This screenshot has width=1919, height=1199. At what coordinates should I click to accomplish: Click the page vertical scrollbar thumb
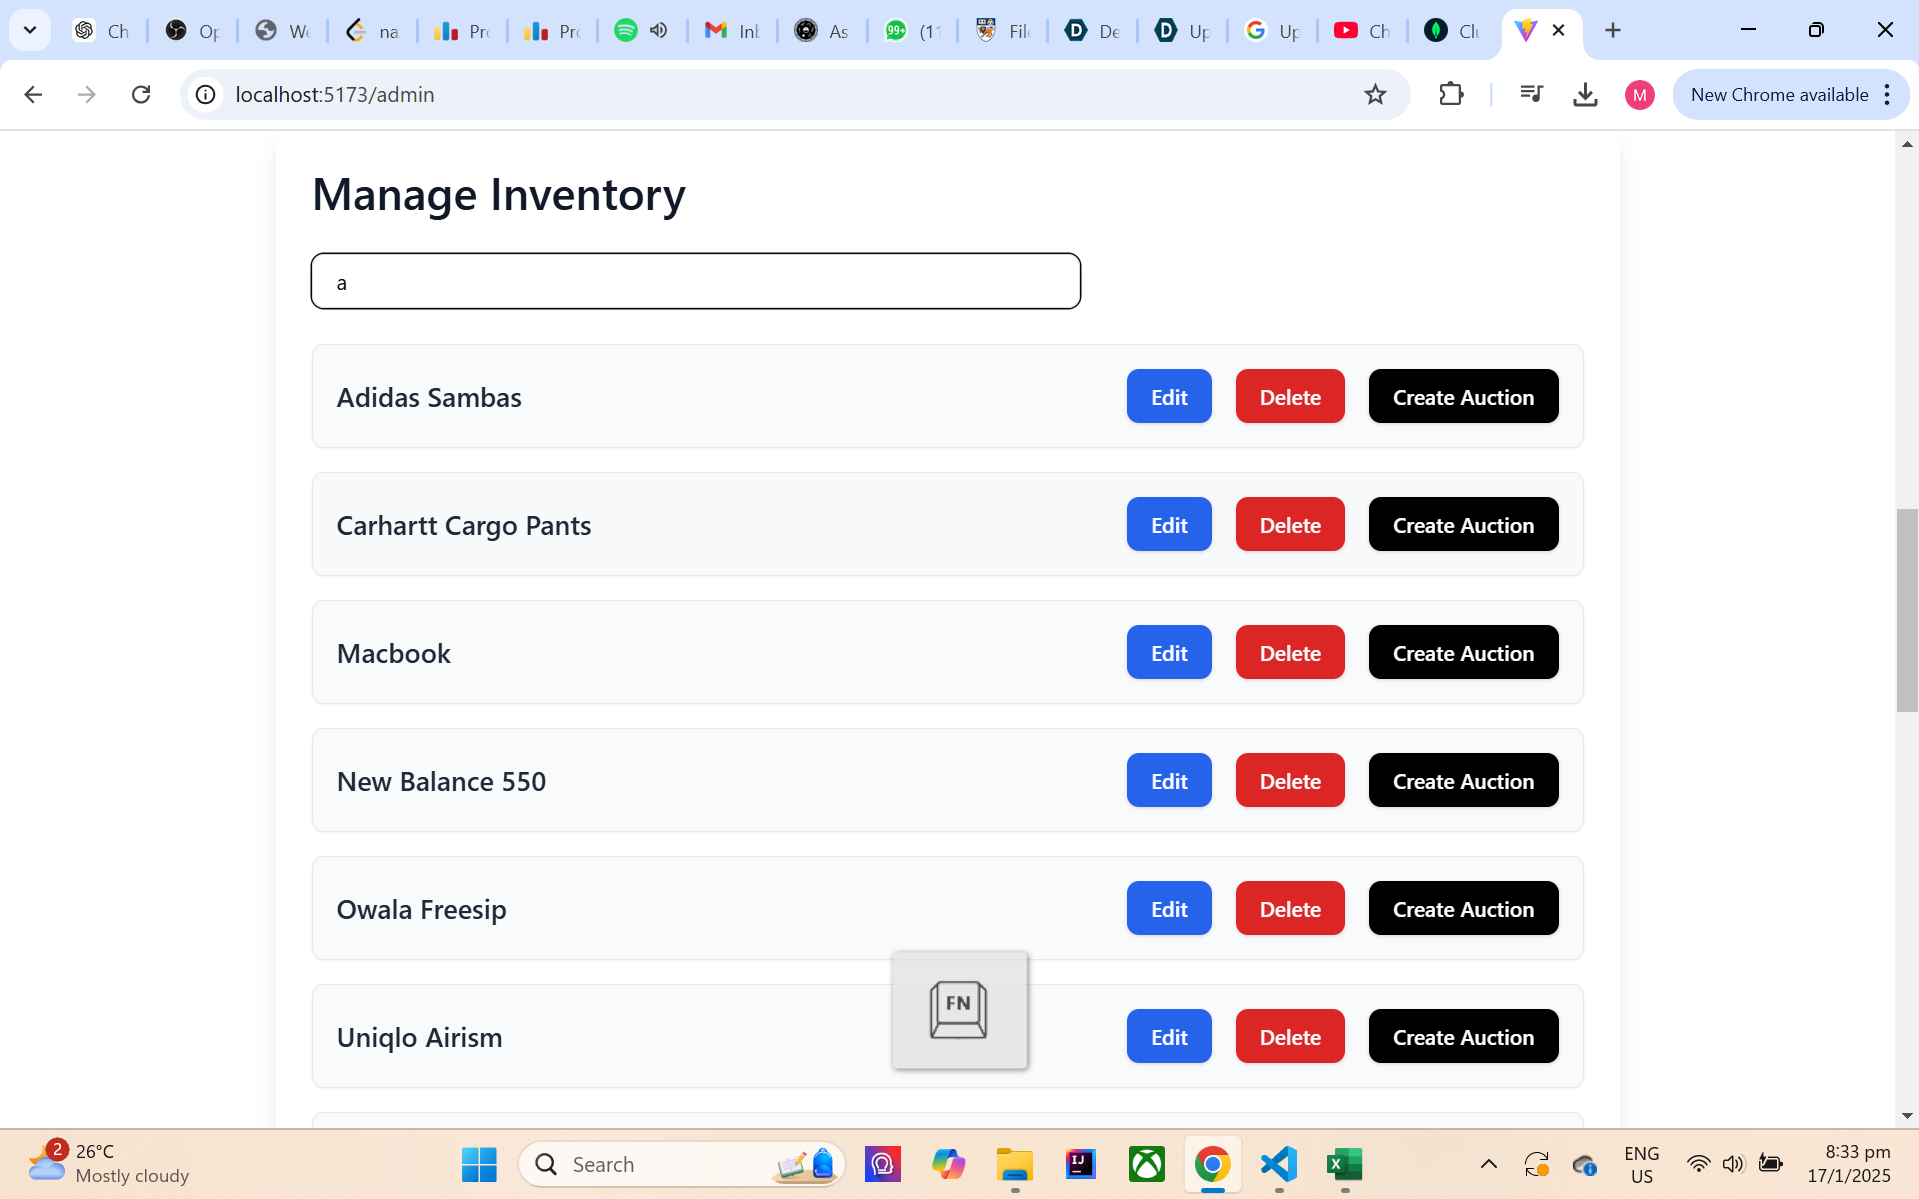[x=1907, y=610]
